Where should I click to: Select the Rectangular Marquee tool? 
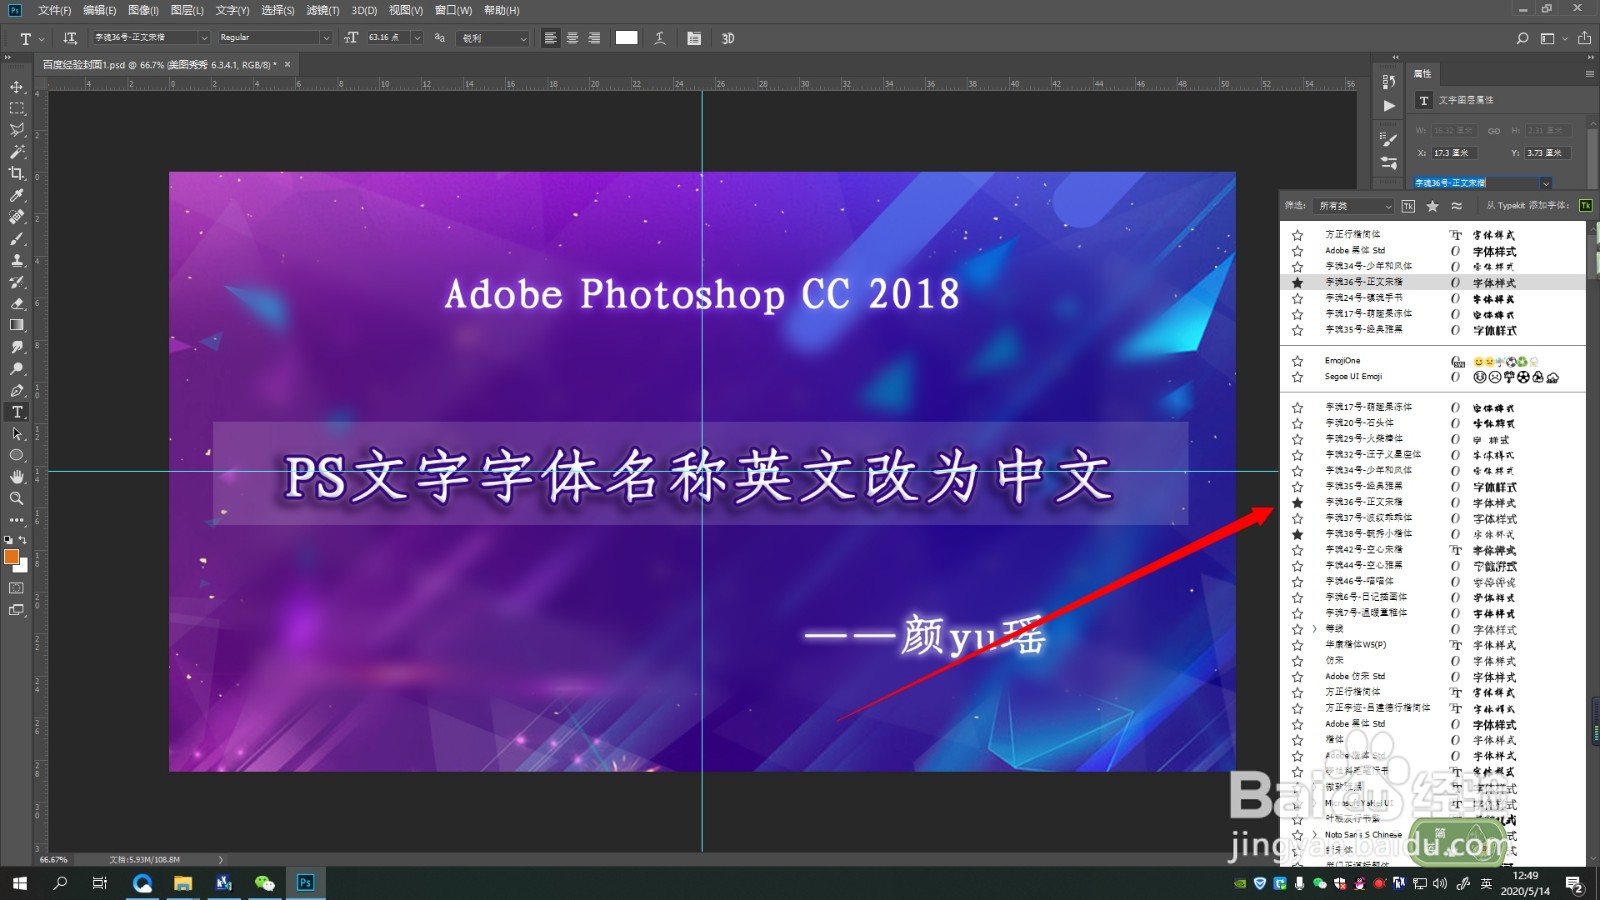click(x=17, y=108)
